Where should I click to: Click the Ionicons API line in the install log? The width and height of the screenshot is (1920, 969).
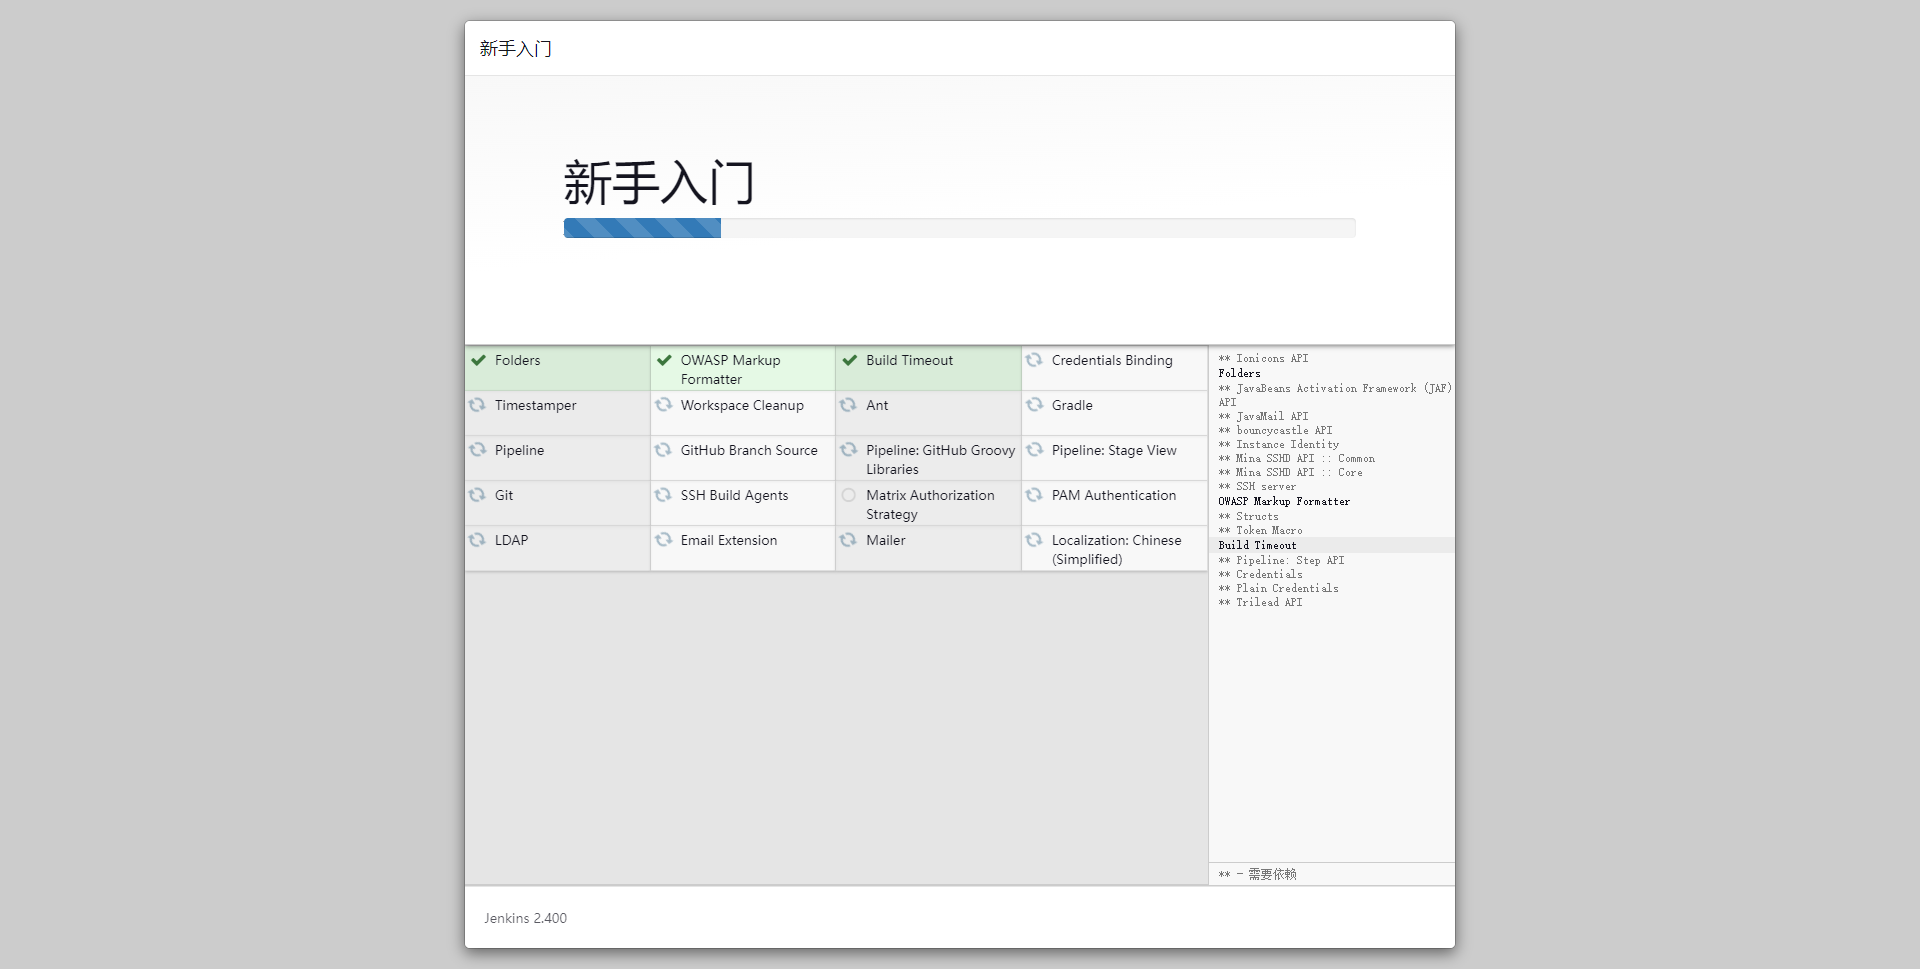pos(1264,358)
